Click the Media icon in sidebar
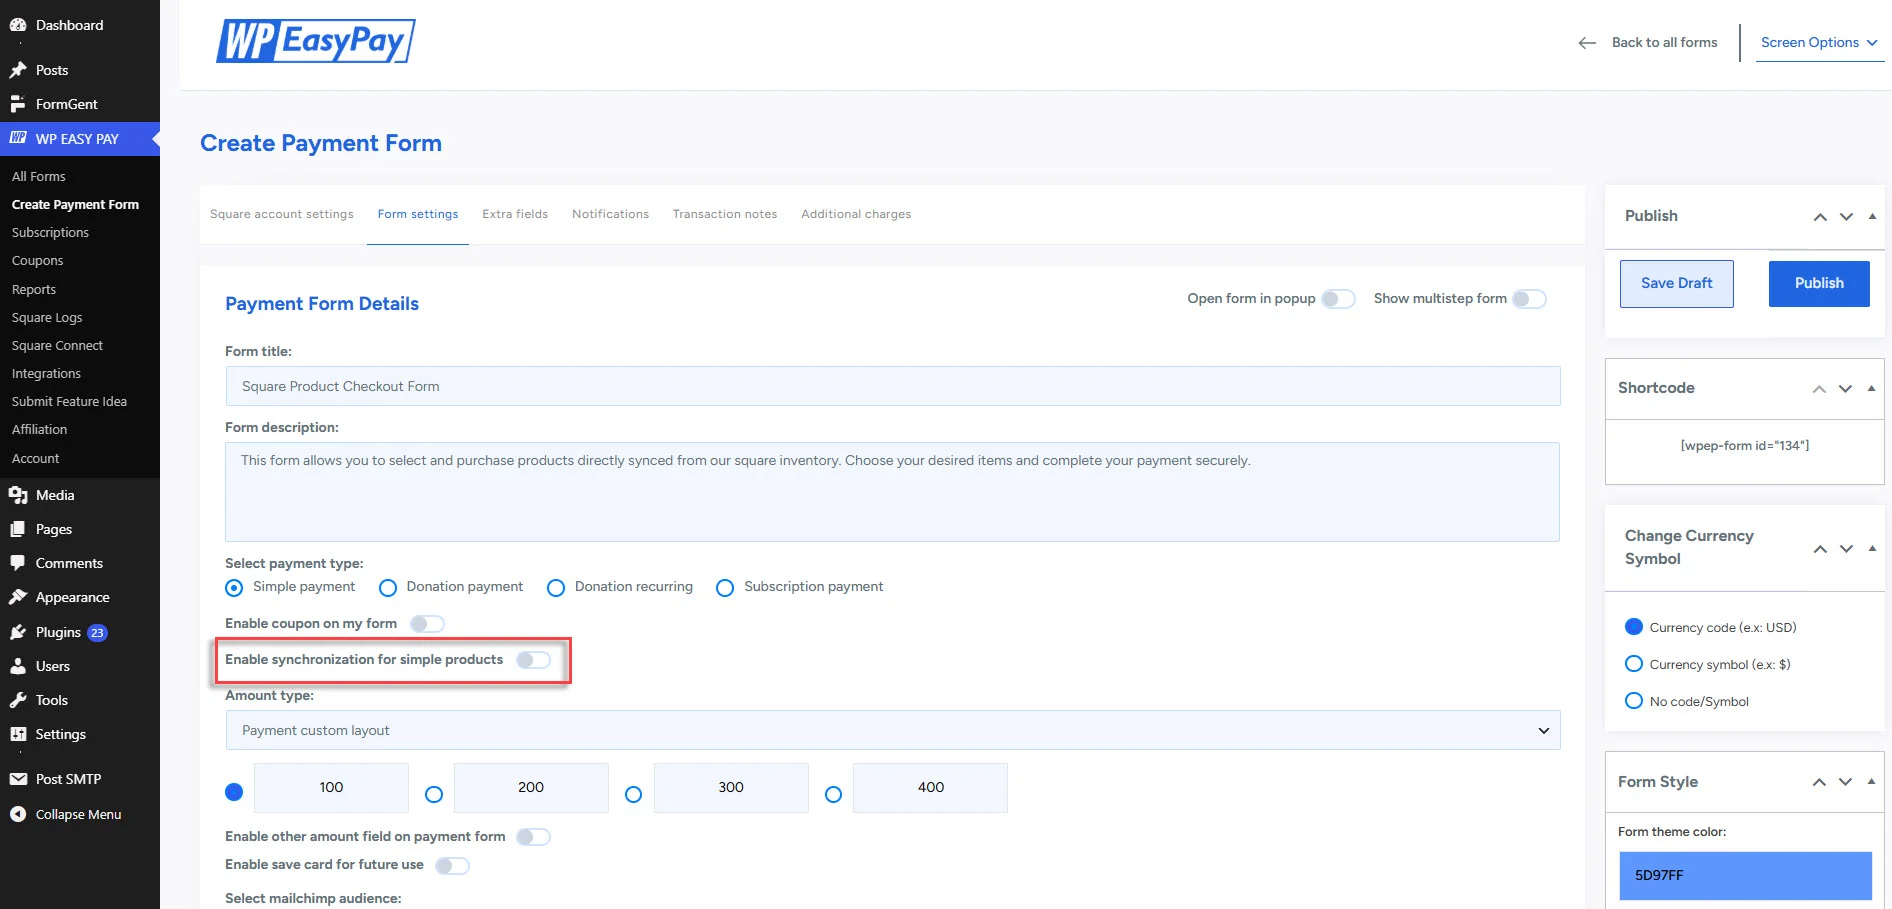 (18, 495)
